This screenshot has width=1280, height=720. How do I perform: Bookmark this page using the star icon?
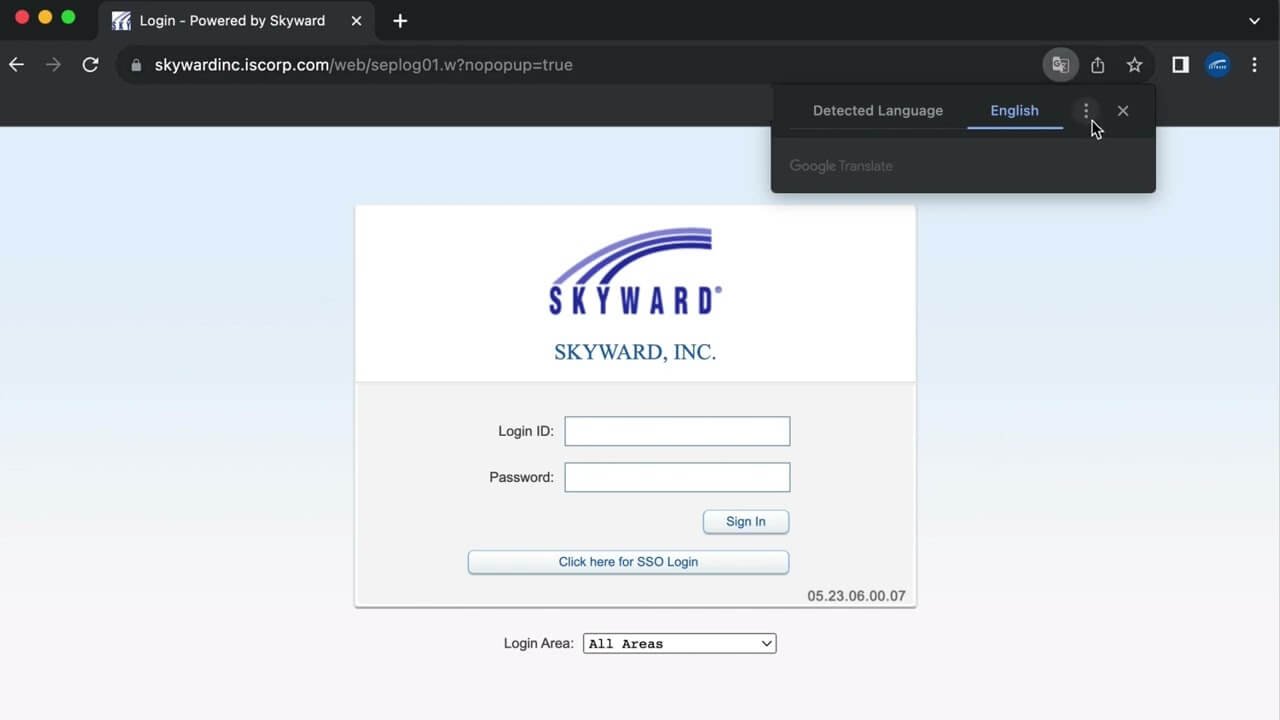coord(1134,64)
